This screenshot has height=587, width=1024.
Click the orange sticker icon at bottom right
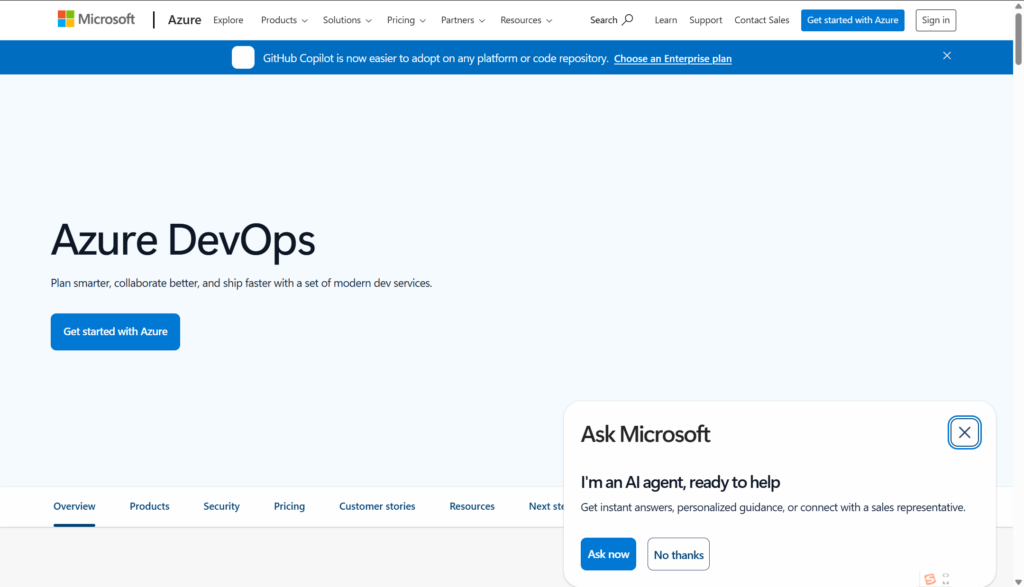[x=930, y=579]
